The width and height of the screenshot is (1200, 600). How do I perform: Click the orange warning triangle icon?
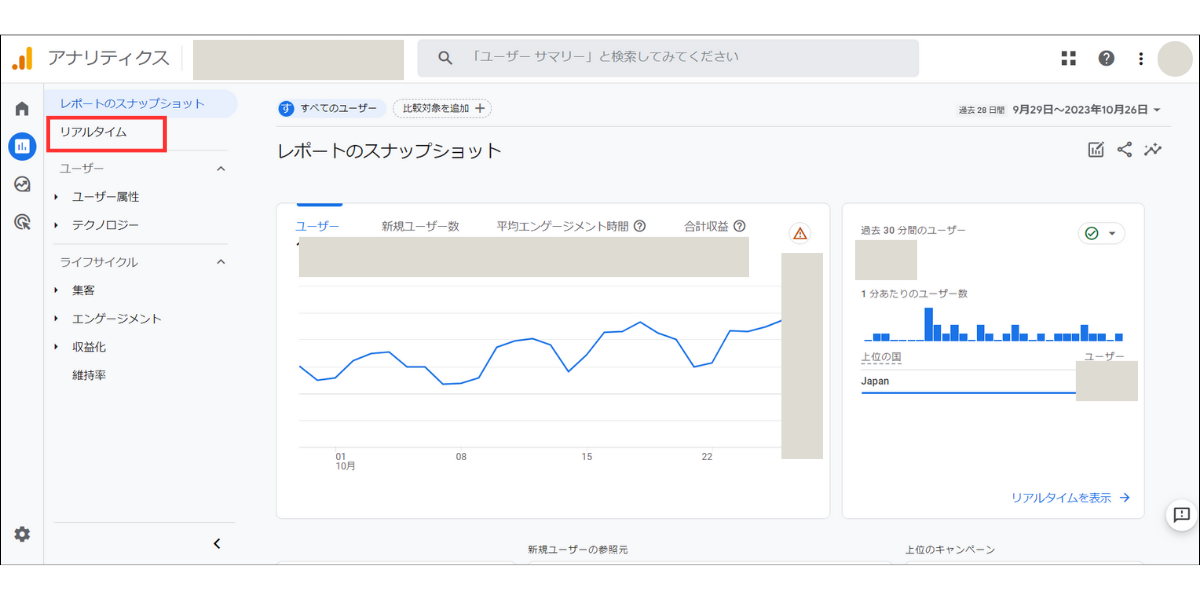(x=800, y=233)
